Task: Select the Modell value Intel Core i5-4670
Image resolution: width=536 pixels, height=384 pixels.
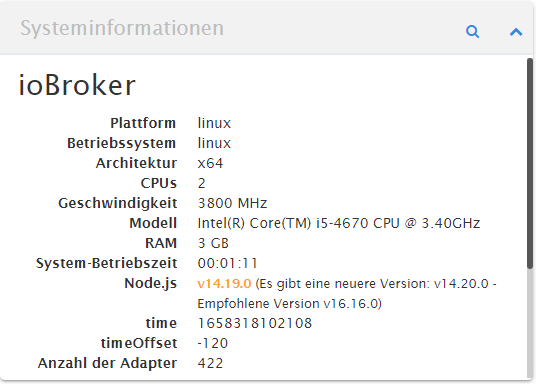Action: tap(339, 223)
